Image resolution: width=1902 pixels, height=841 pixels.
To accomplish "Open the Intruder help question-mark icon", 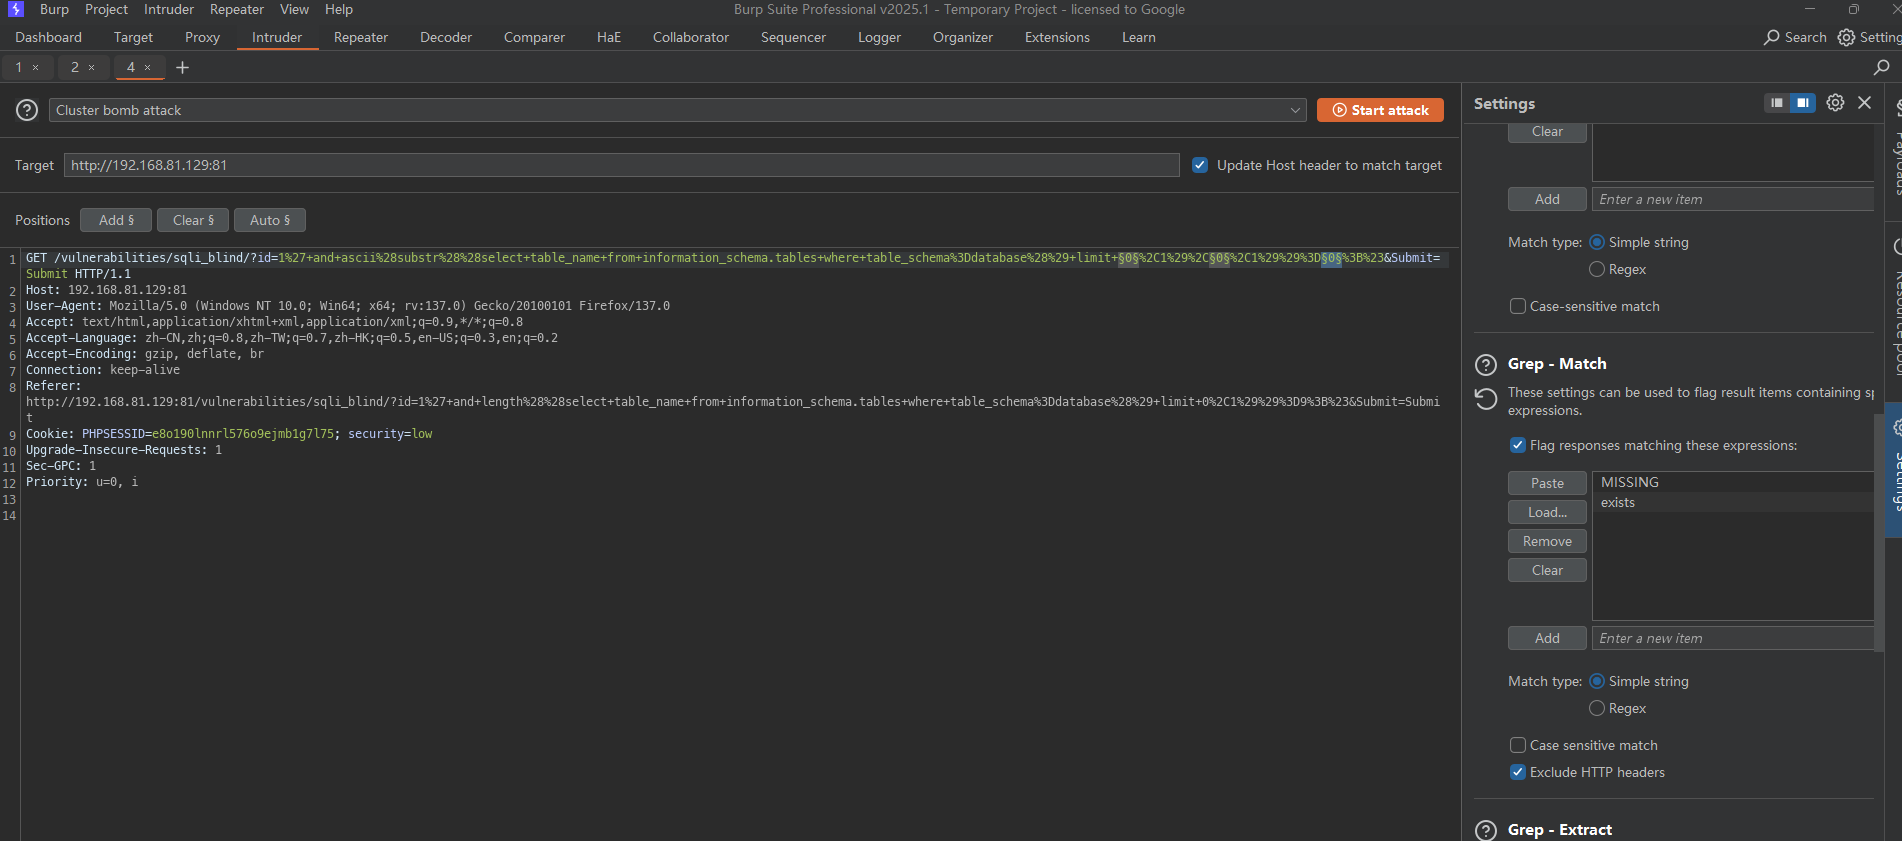I will (x=27, y=110).
